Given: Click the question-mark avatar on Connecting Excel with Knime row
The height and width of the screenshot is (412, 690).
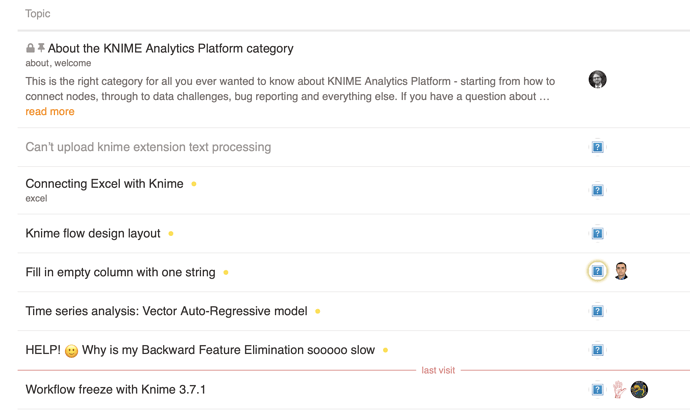Looking at the screenshot, I should [597, 190].
